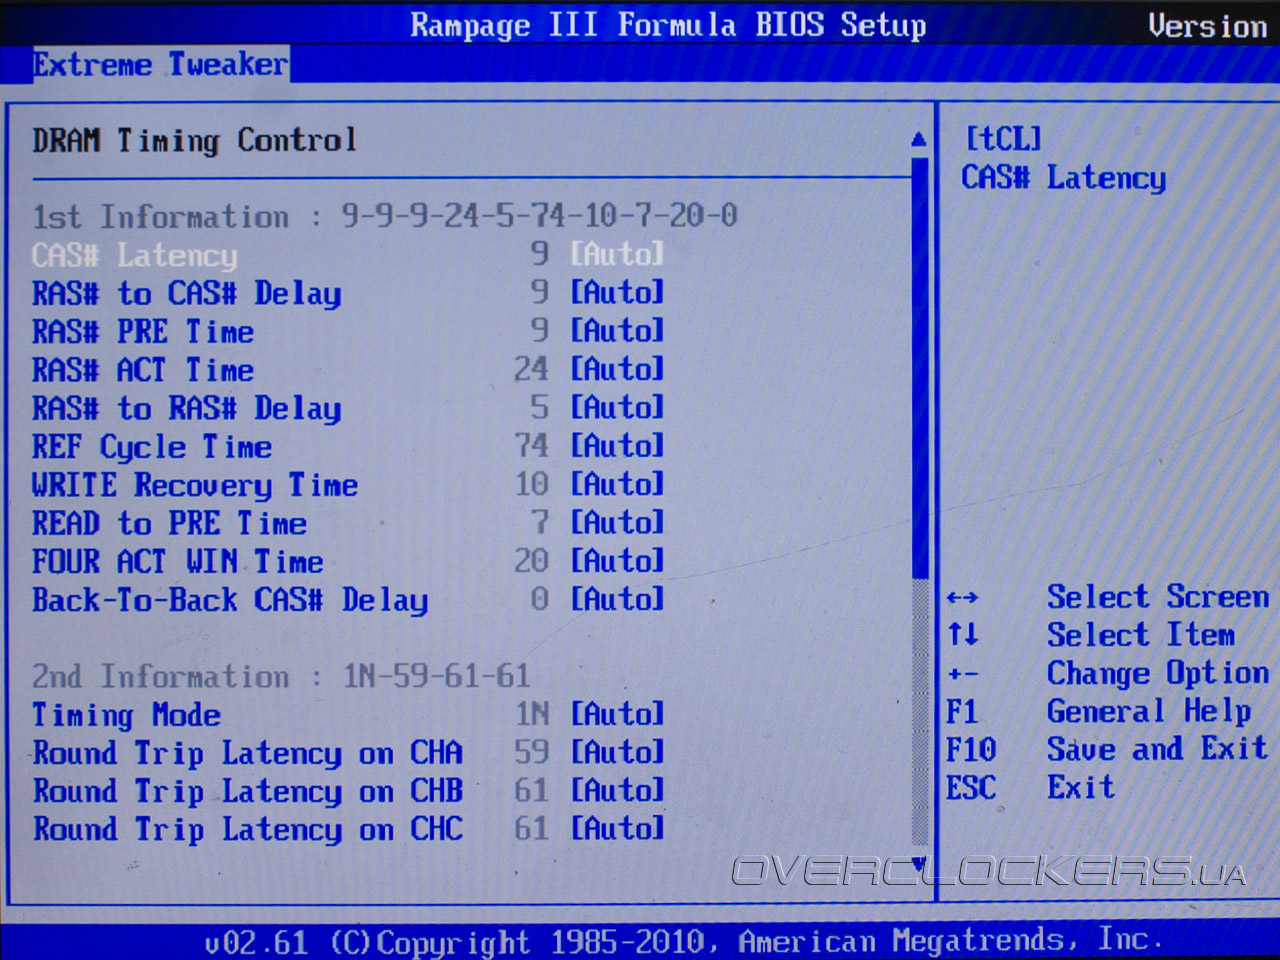1280x960 pixels.
Task: Click the 1st Information timing summary line
Action: [385, 216]
